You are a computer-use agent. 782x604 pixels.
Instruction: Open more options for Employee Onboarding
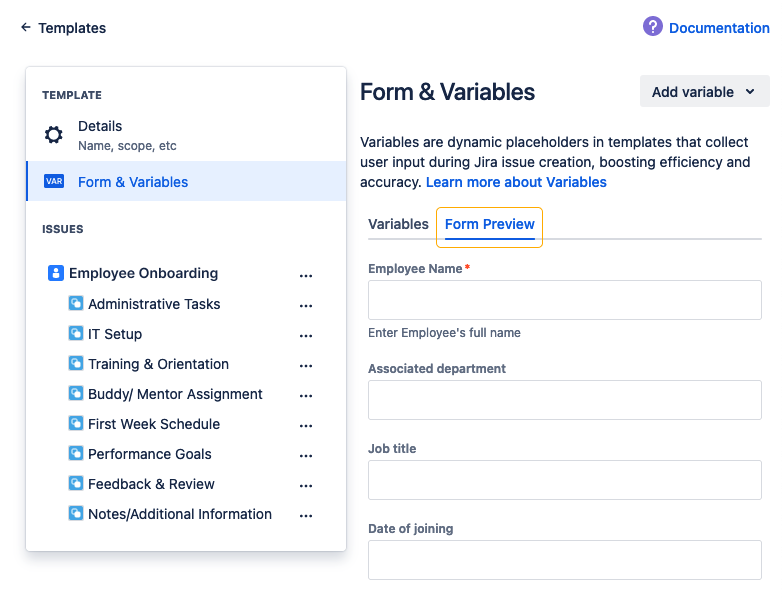pyautogui.click(x=306, y=275)
